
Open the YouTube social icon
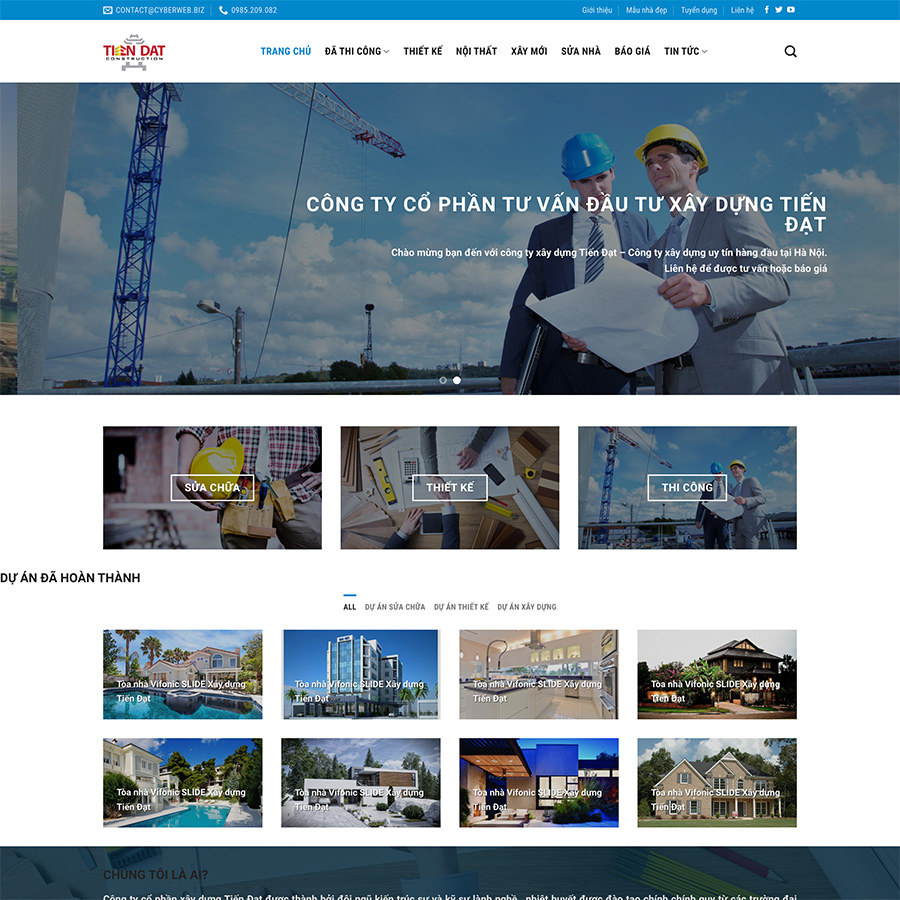[791, 10]
